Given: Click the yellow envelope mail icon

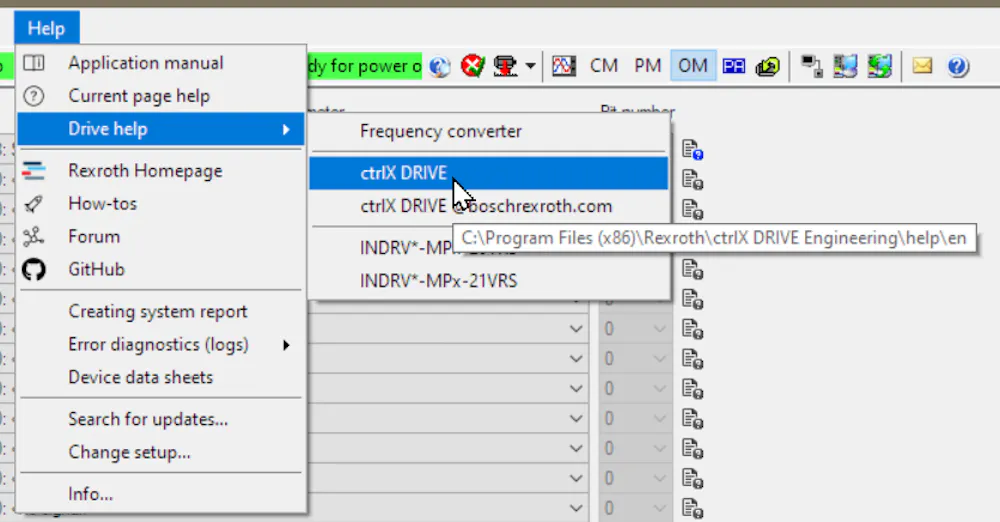Looking at the screenshot, I should (922, 66).
